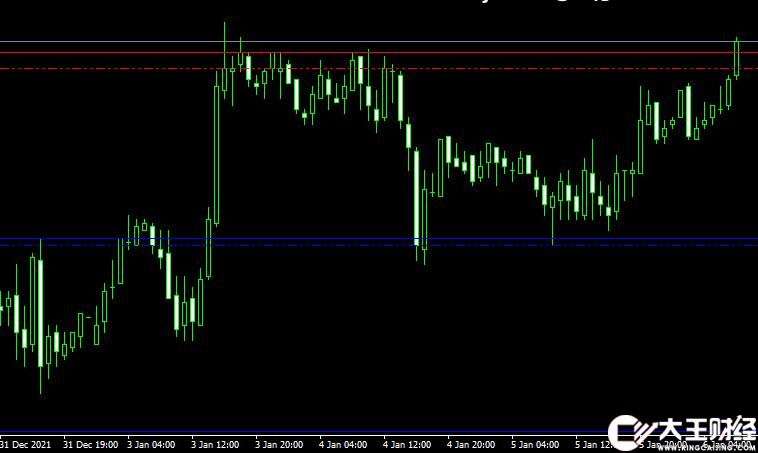Click the '31 Dec 2021' time axis label
This screenshot has width=758, height=453.
pyautogui.click(x=25, y=444)
